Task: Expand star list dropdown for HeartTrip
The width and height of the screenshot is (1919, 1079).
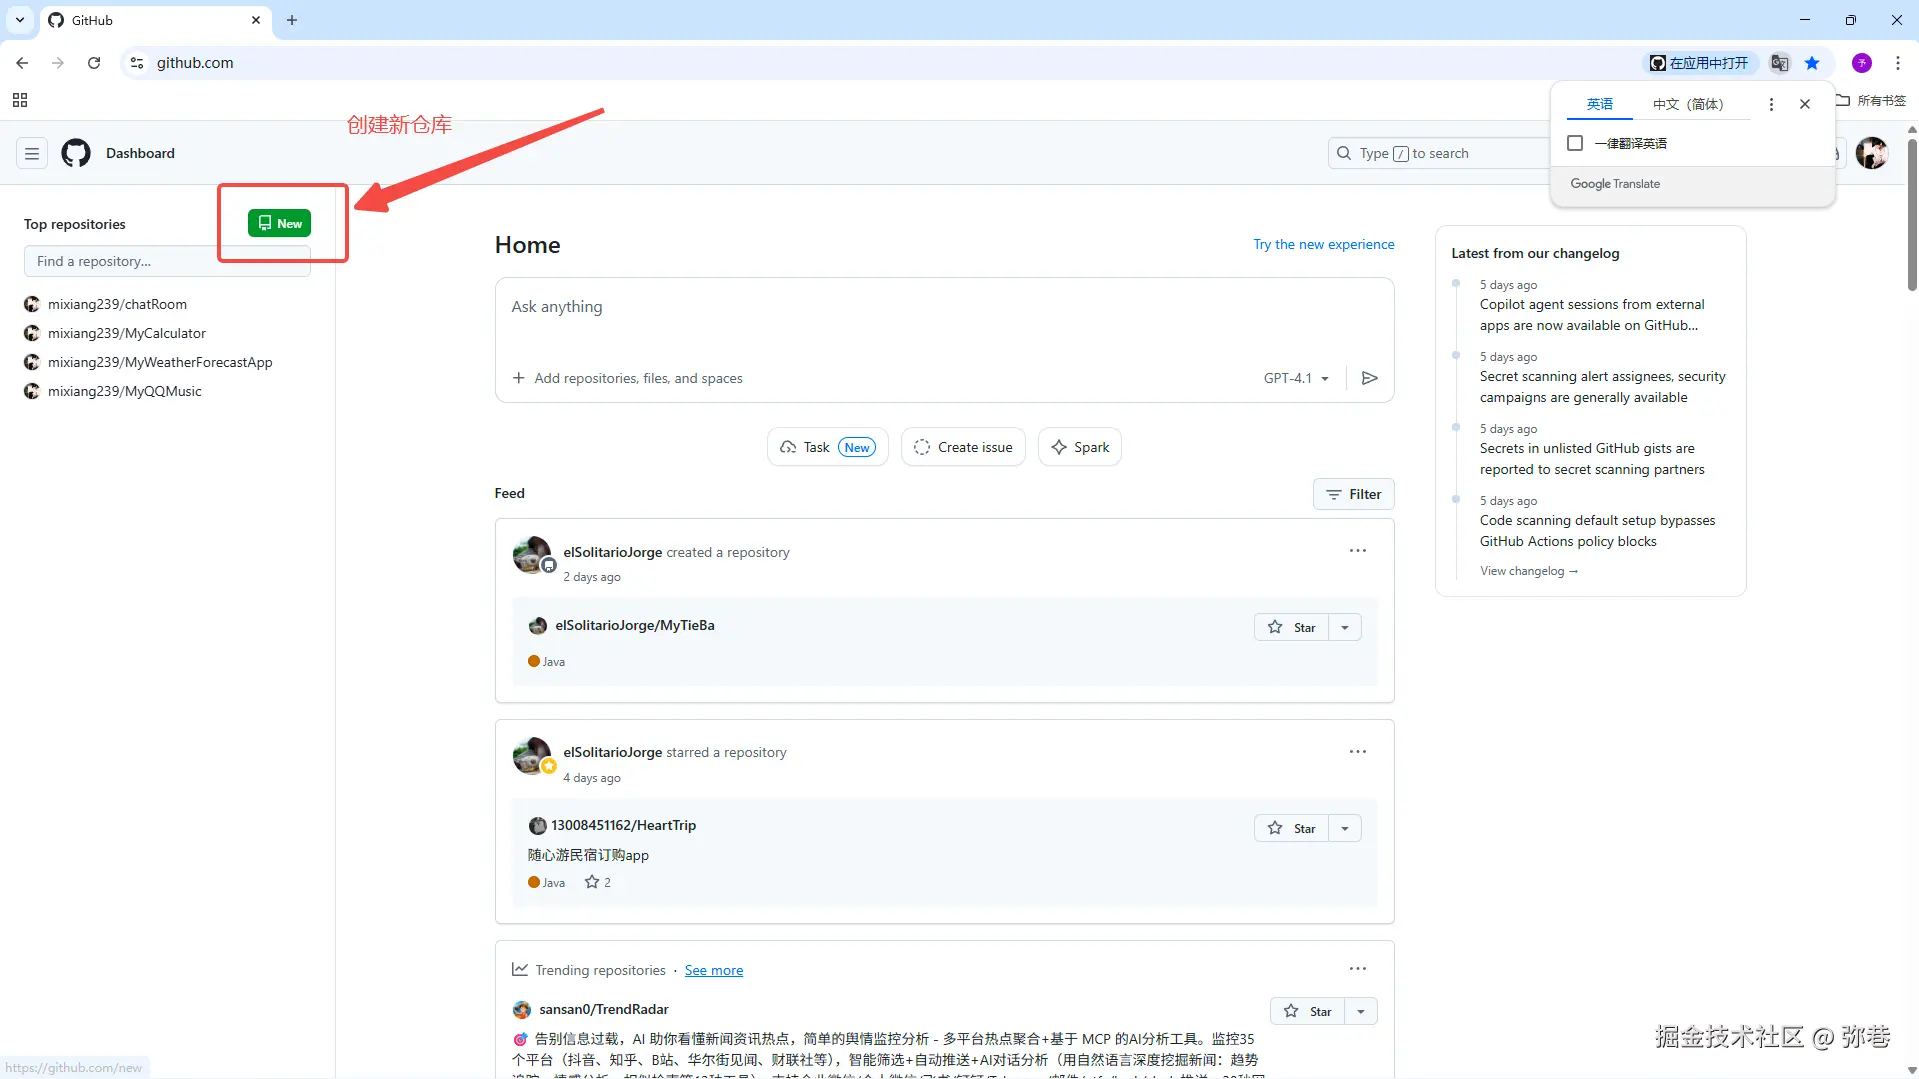Action: pyautogui.click(x=1345, y=828)
